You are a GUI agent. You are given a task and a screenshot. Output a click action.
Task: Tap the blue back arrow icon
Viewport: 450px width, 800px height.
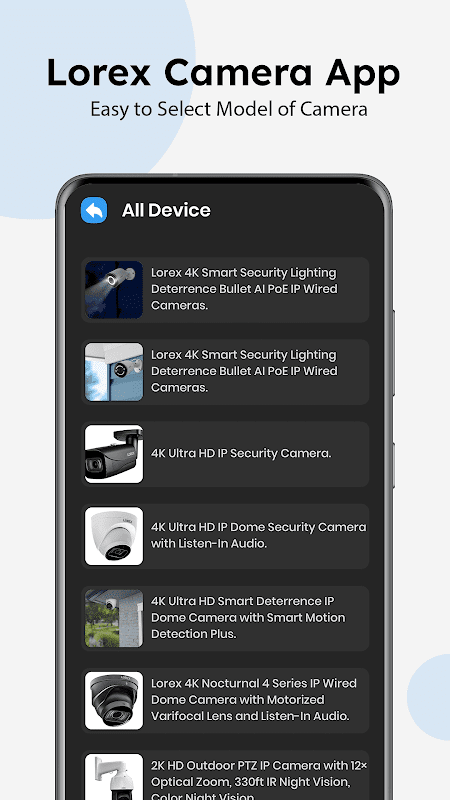(94, 210)
